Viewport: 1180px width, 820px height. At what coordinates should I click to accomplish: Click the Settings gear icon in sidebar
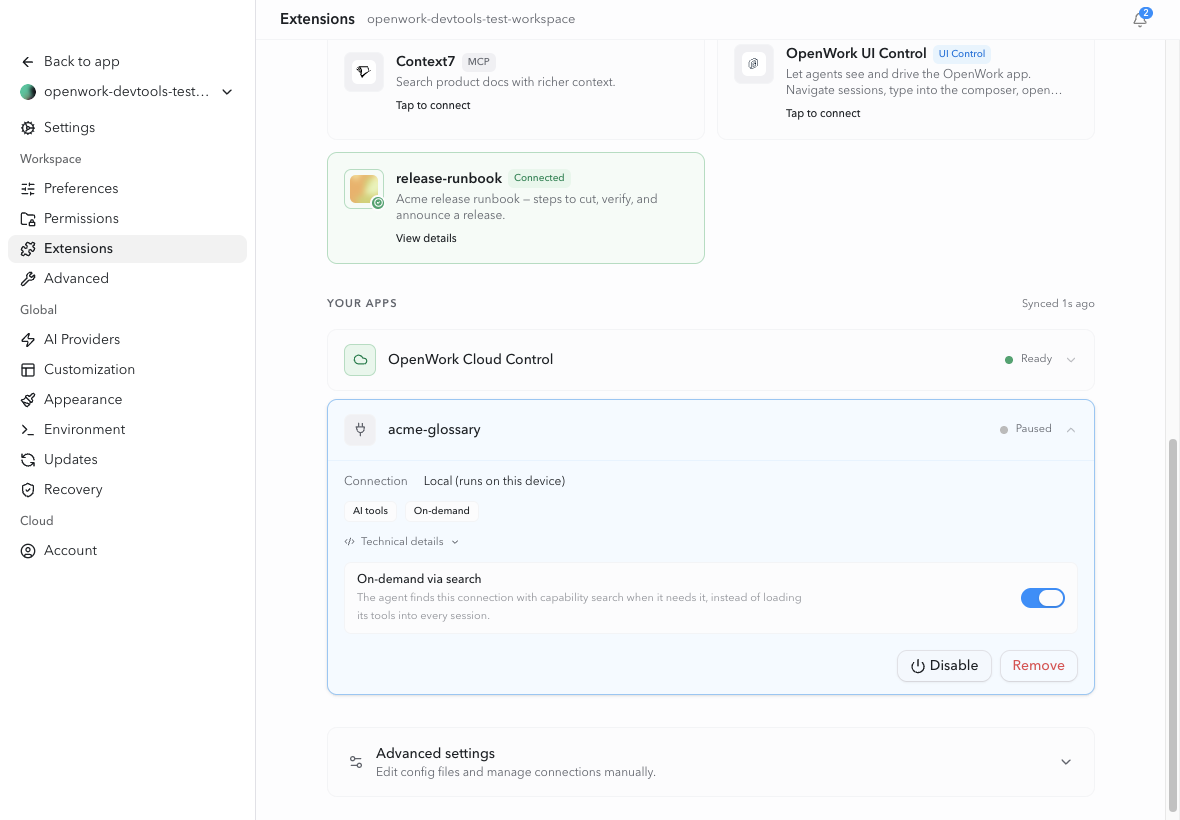click(x=28, y=128)
